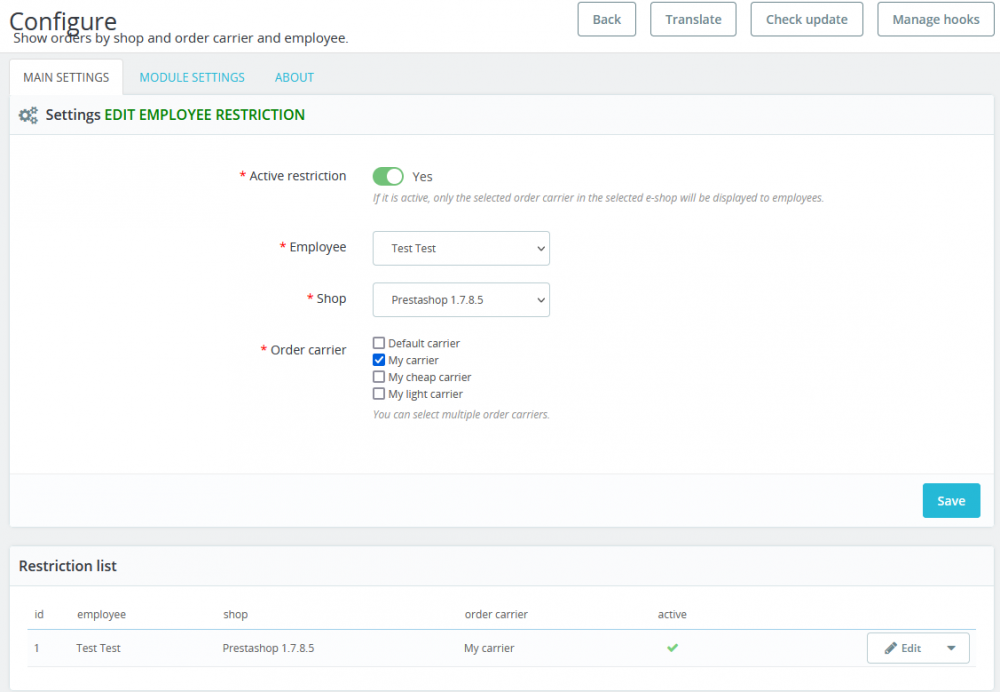Switch to the Module Settings tab
The width and height of the screenshot is (1000, 692).
click(x=192, y=77)
